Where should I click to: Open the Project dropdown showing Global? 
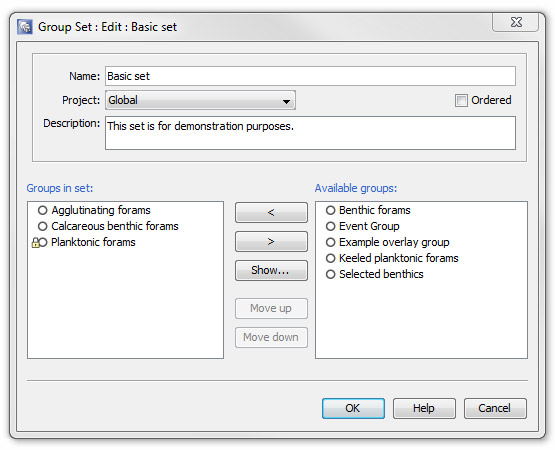pyautogui.click(x=200, y=100)
